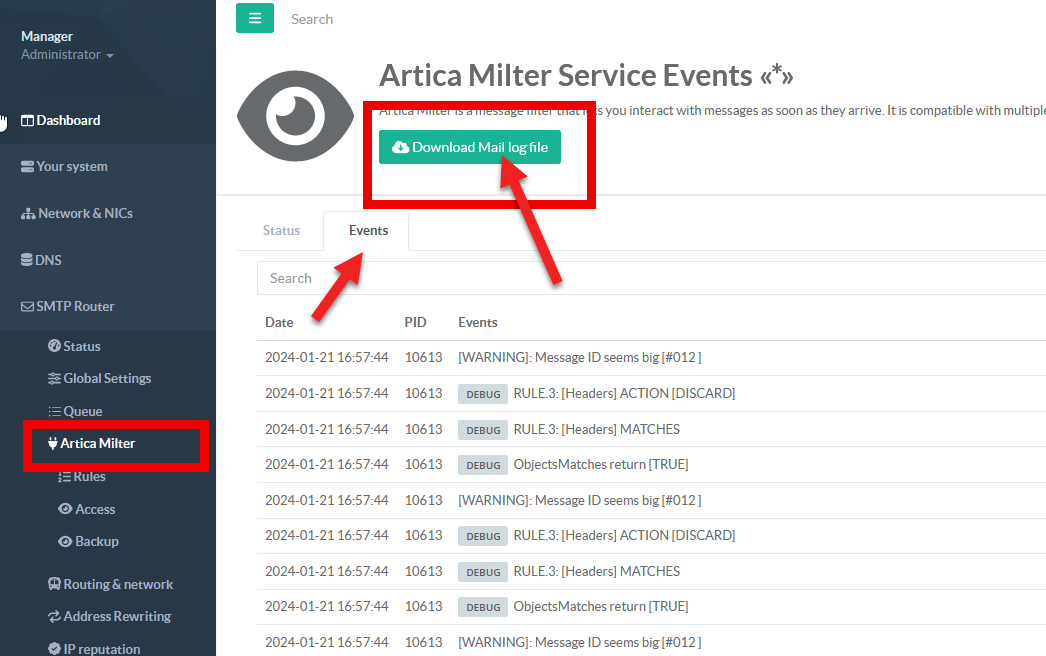This screenshot has height=656, width=1046.
Task: Open the Queue sidebar entry
Action: pos(82,411)
